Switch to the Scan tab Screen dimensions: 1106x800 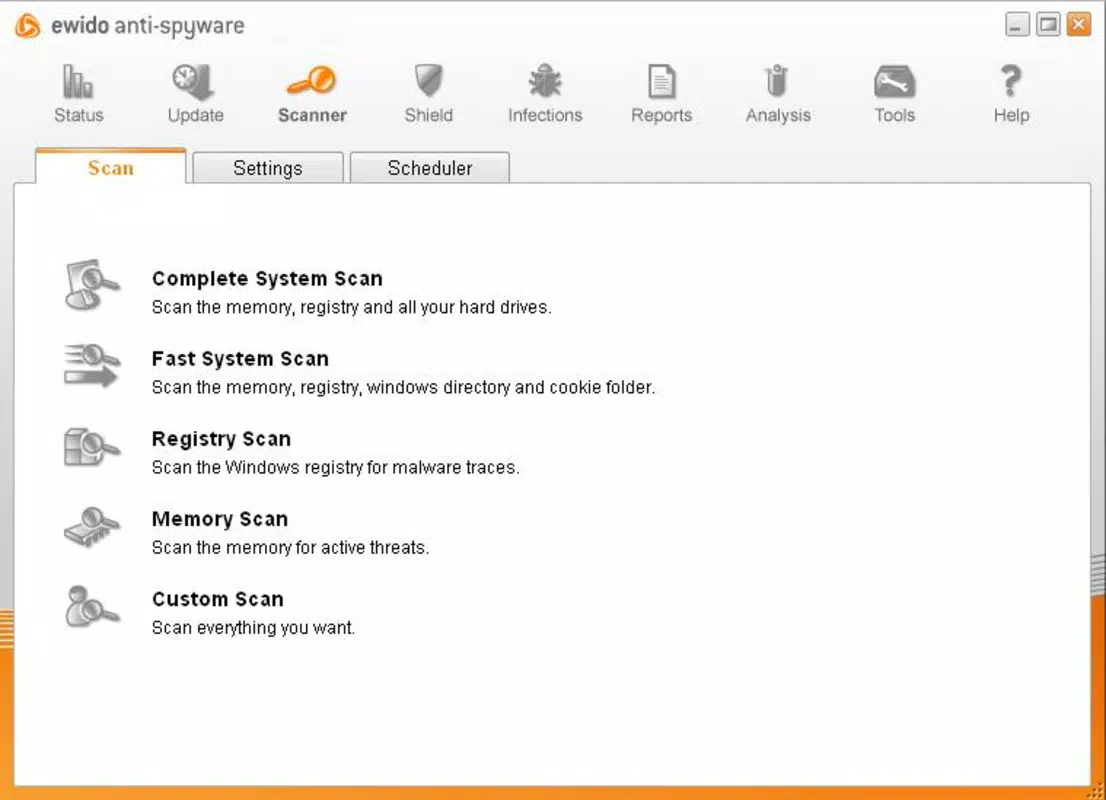(111, 168)
